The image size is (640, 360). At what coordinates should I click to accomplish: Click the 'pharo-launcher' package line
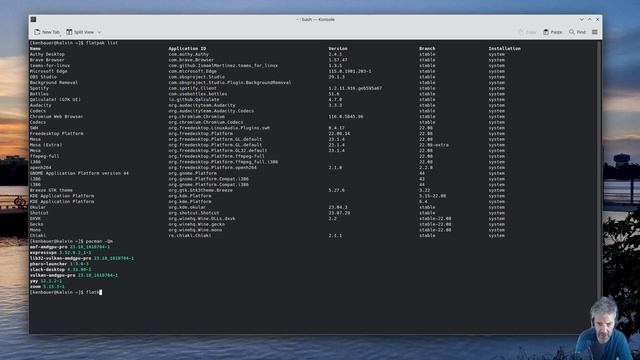click(59, 264)
